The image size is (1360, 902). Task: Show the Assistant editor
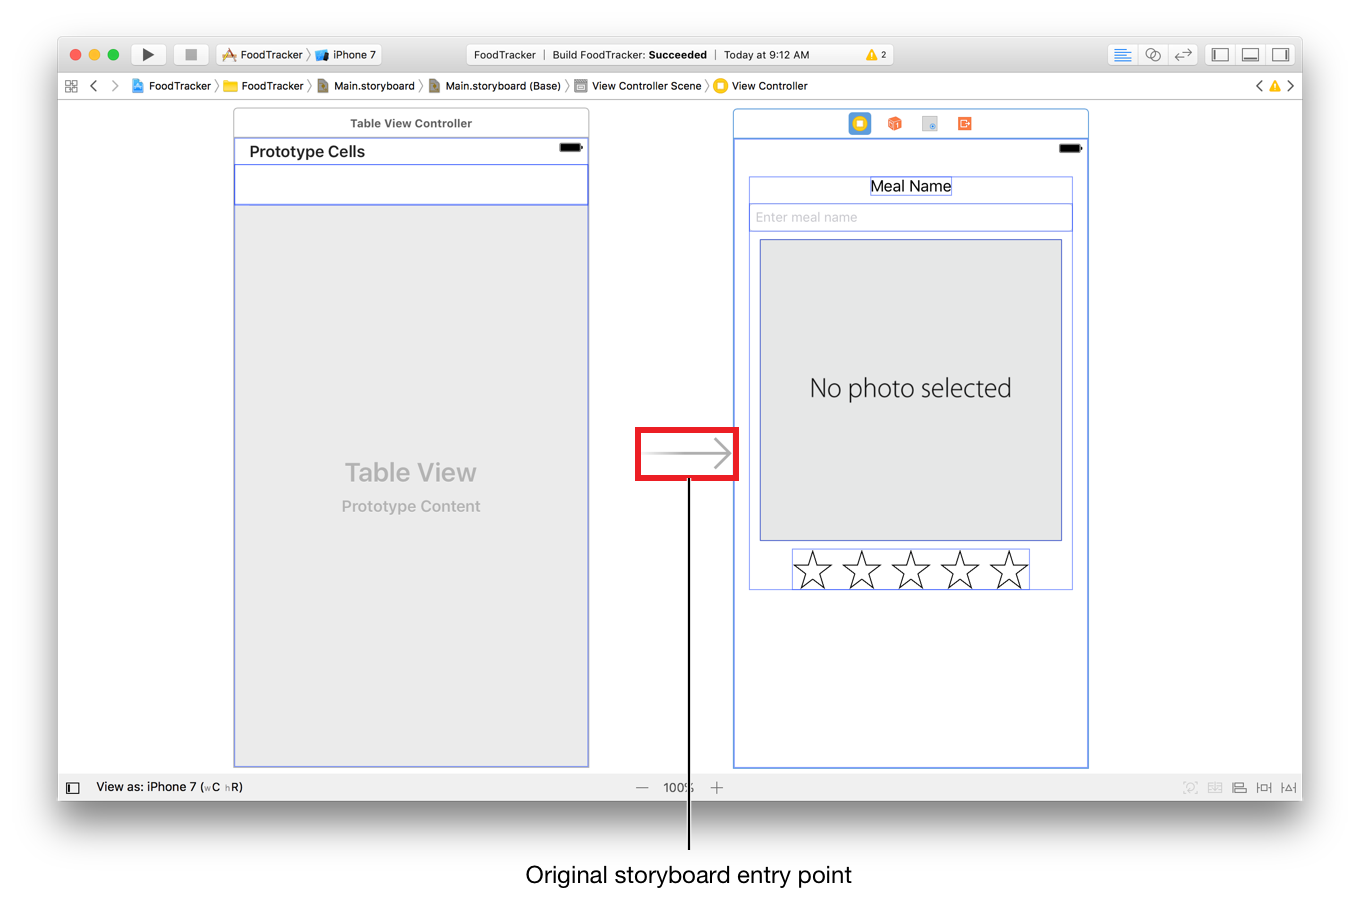pyautogui.click(x=1153, y=55)
